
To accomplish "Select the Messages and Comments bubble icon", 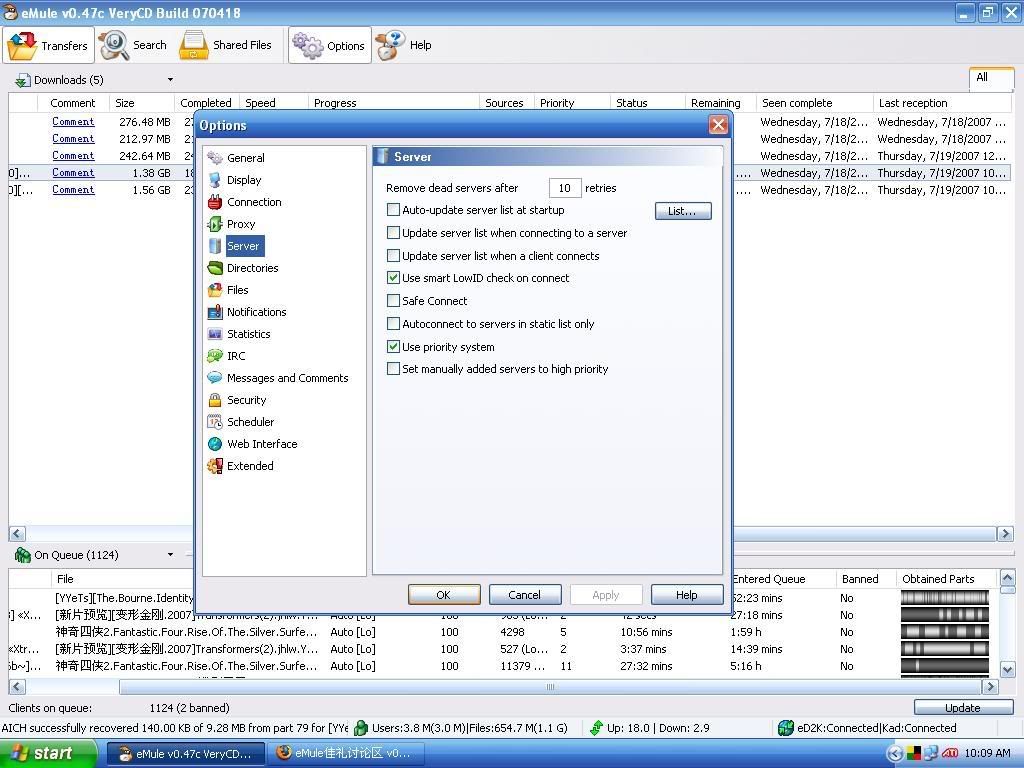I will [x=215, y=378].
